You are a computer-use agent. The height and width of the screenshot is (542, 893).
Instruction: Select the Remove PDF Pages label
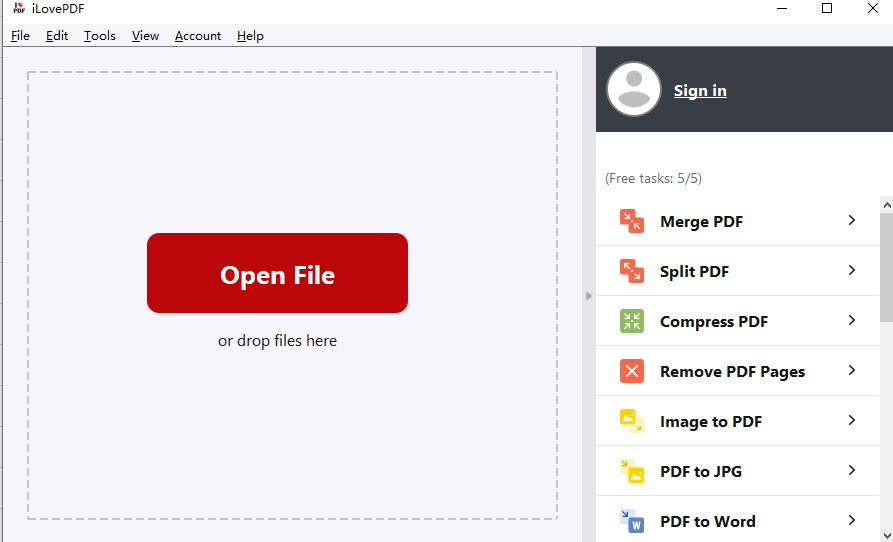[732, 372]
